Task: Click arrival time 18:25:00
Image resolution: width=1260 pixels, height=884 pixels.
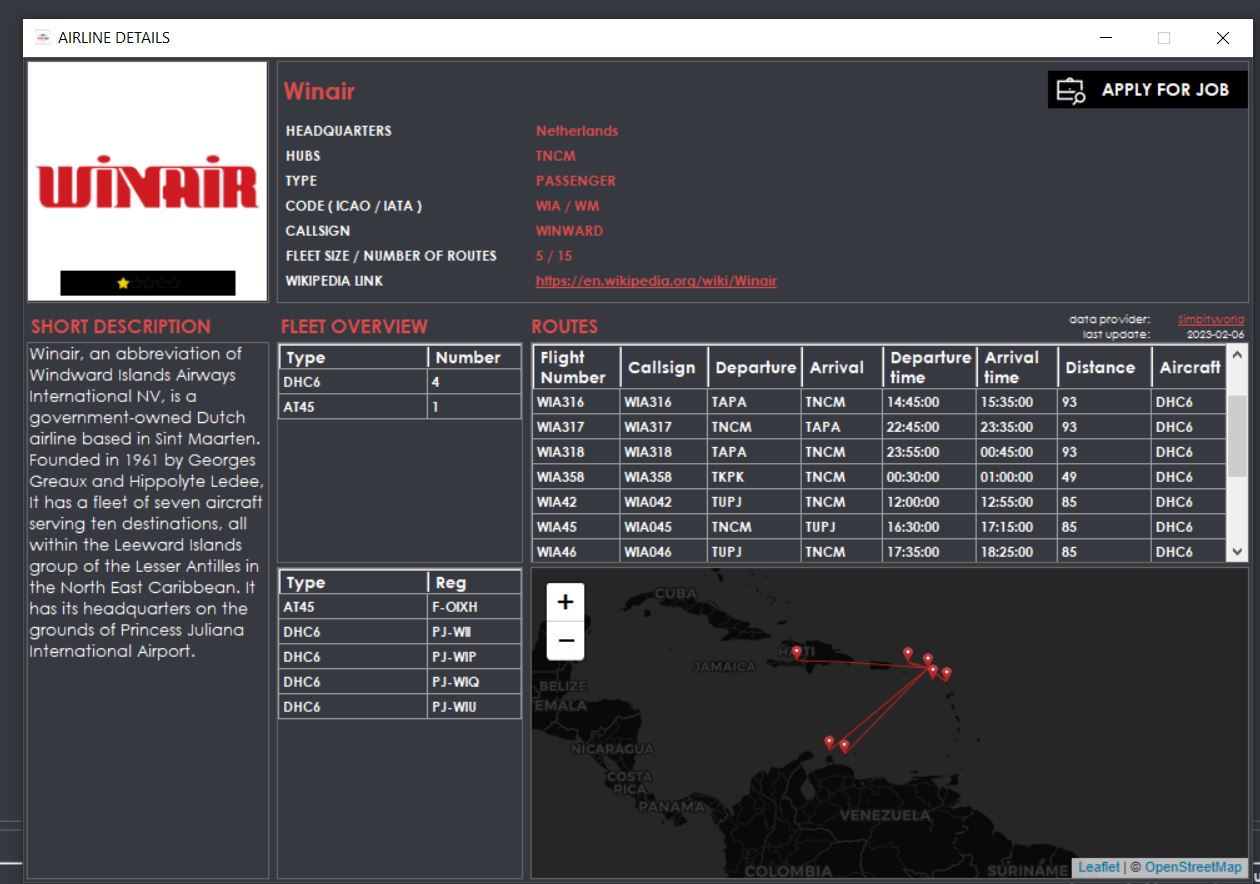Action: pos(1018,552)
